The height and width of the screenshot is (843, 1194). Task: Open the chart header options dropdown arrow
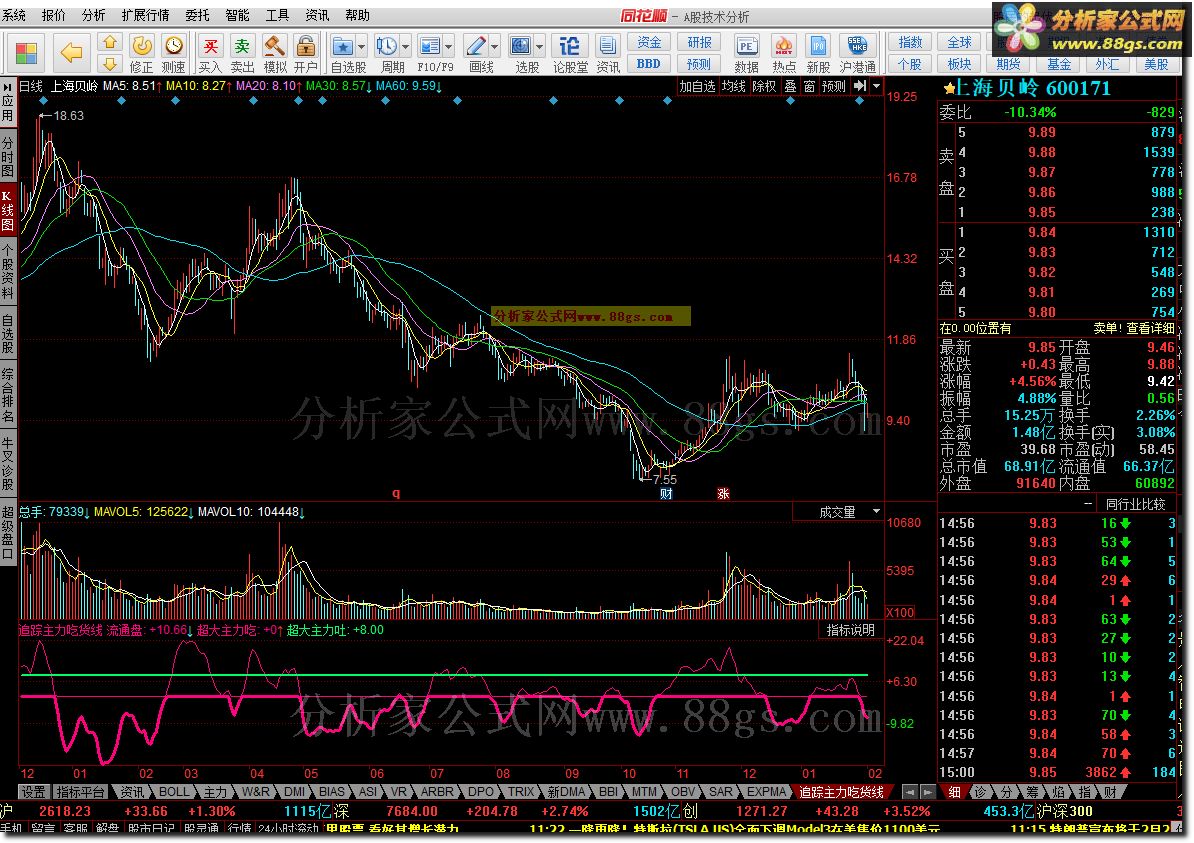click(876, 86)
